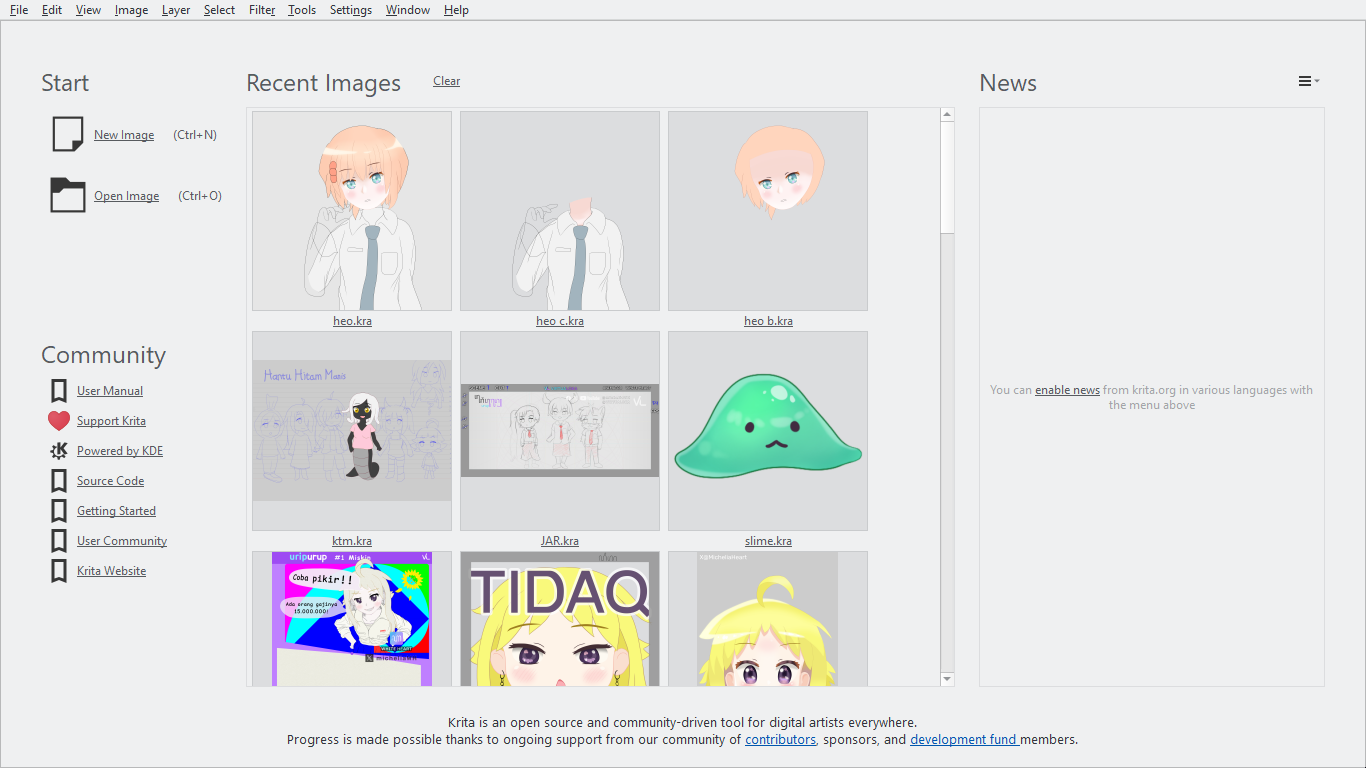1366x768 pixels.
Task: Open the slime.kra thumbnail
Action: click(768, 431)
